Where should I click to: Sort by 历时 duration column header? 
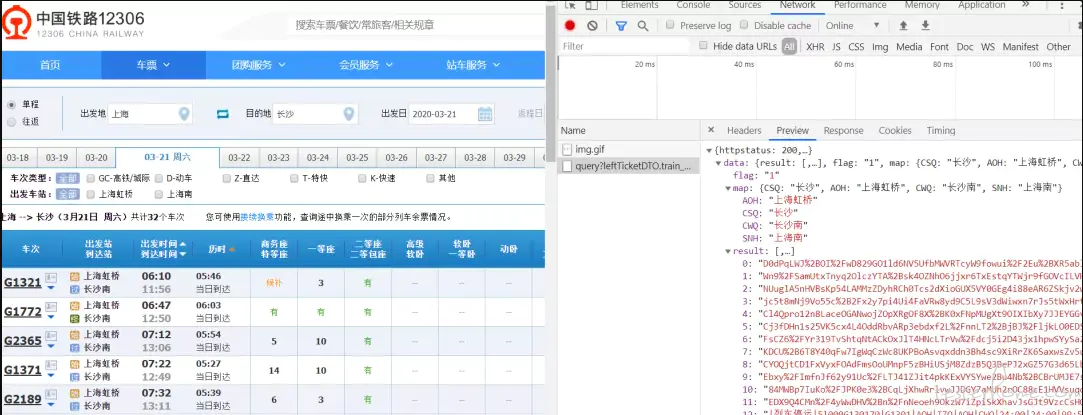coord(223,249)
